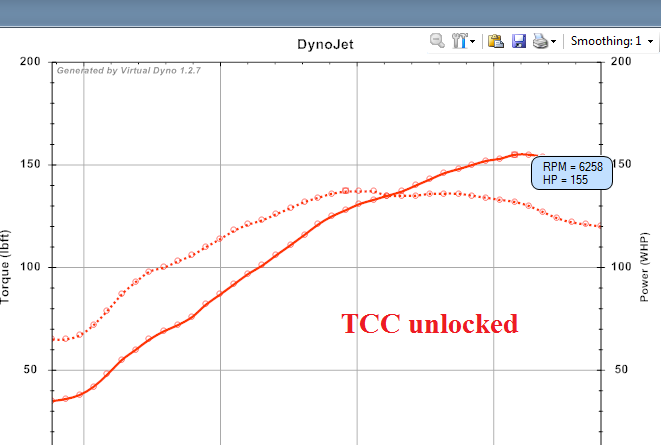
Task: Select the DynoJet chart title
Action: pos(325,44)
